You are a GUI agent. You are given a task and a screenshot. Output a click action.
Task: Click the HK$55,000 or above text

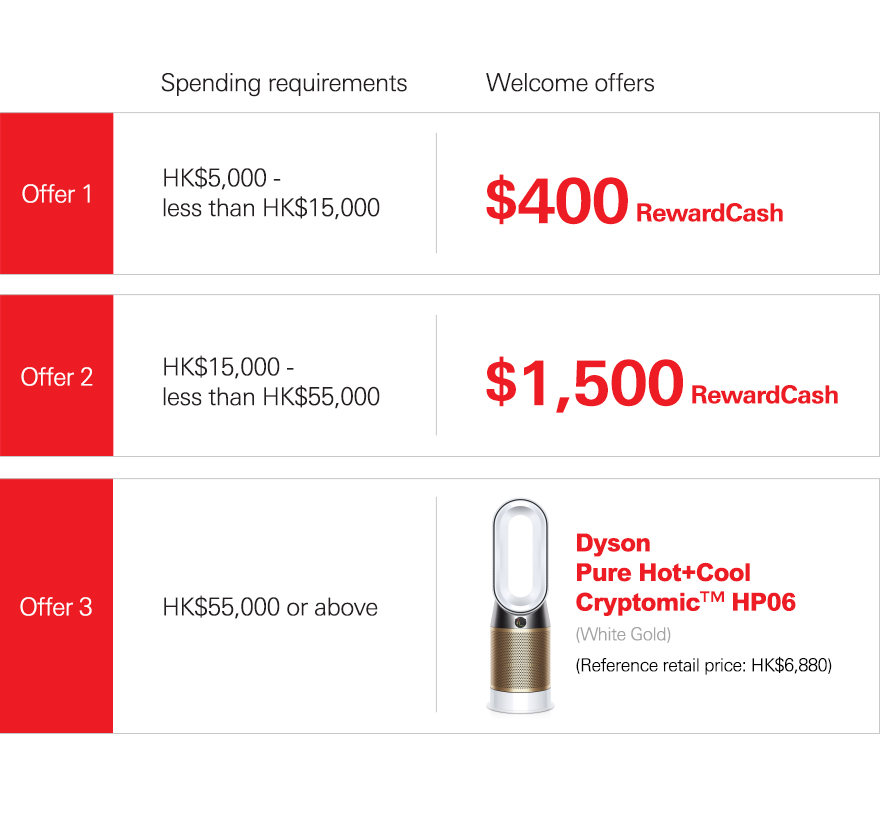tap(270, 607)
